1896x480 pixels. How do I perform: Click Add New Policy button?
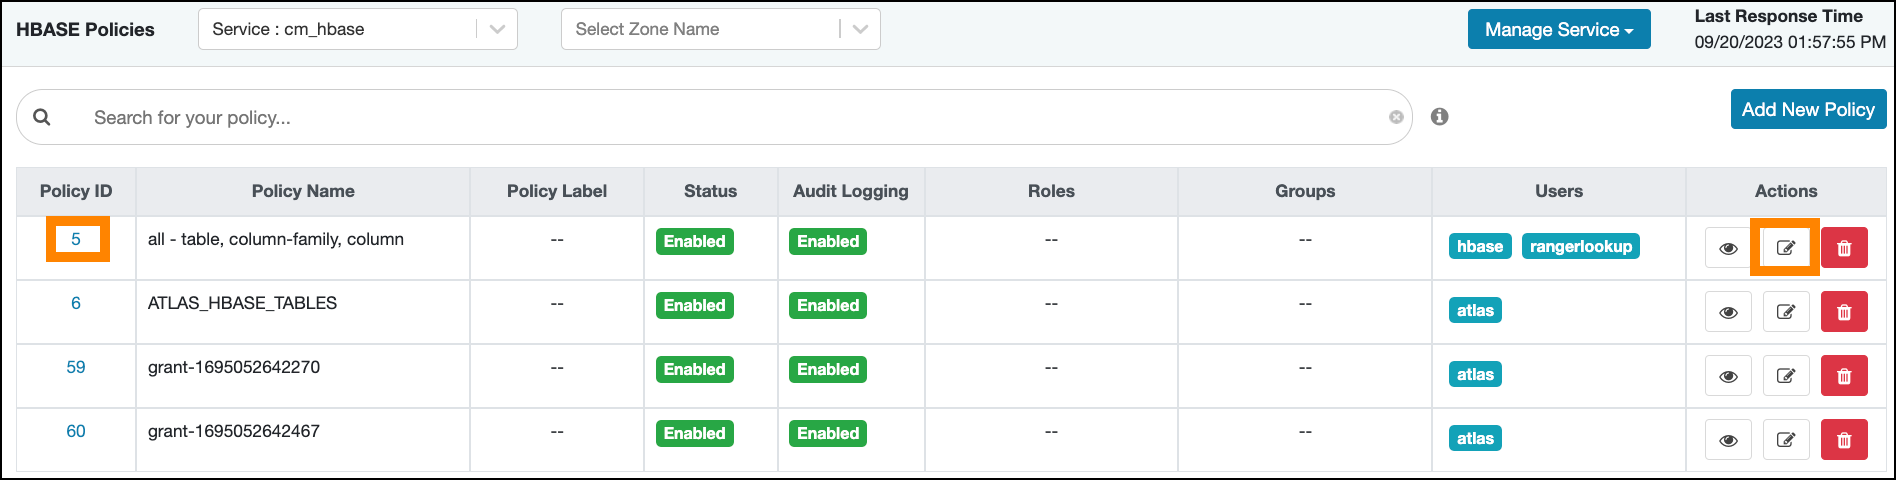pos(1807,110)
